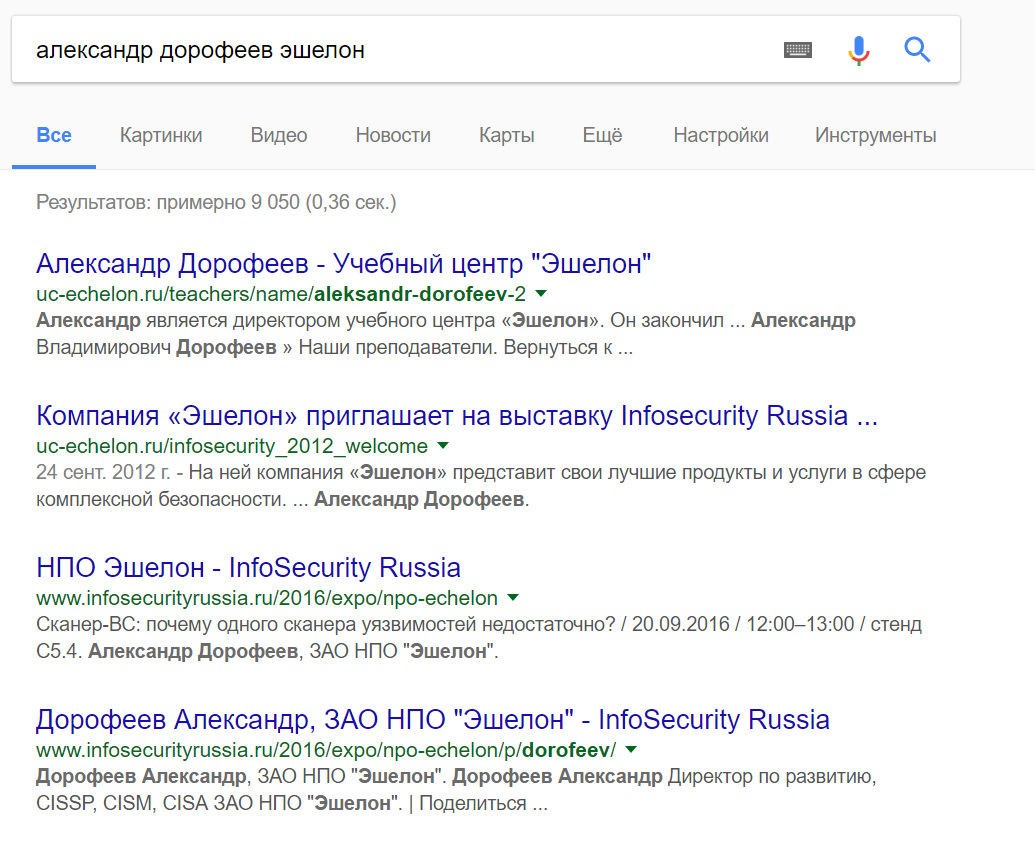Select the 'Все' results tab
The image size is (1035, 854).
tap(54, 135)
